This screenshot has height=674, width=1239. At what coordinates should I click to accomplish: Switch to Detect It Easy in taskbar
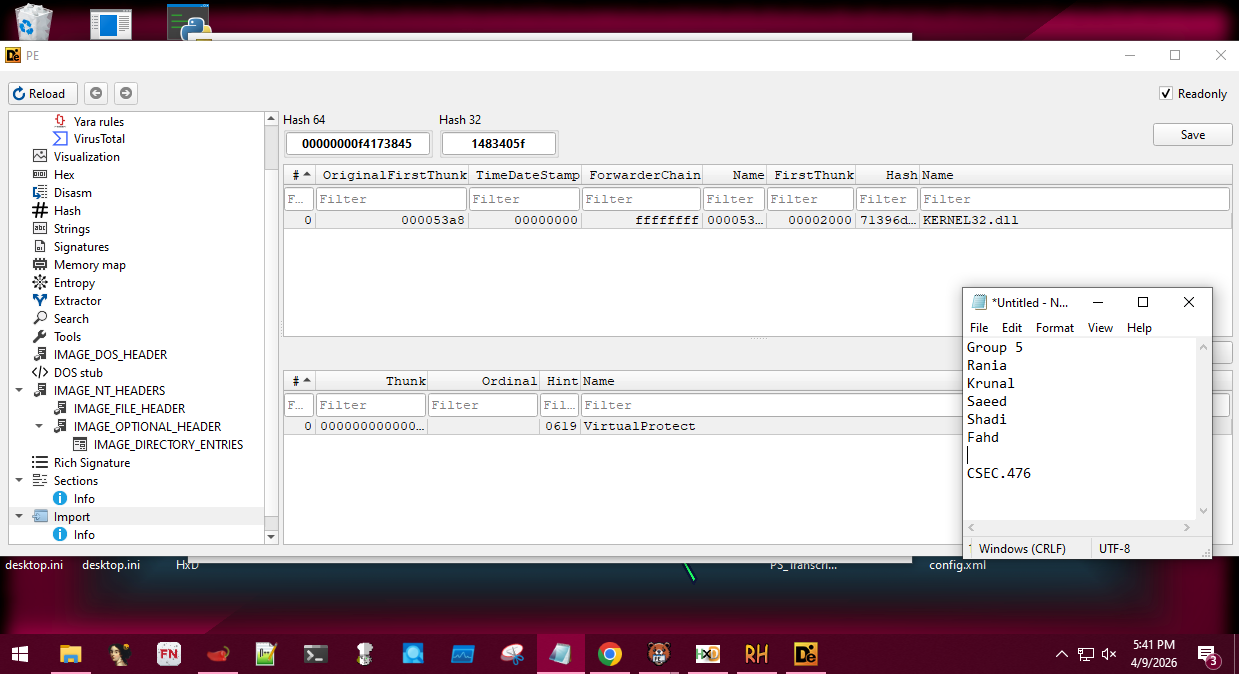(x=805, y=654)
